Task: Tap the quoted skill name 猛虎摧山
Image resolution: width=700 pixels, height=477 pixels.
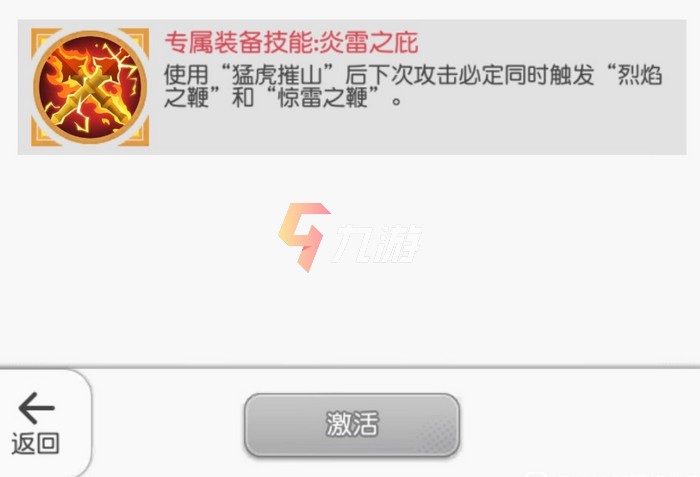Action: [x=278, y=75]
